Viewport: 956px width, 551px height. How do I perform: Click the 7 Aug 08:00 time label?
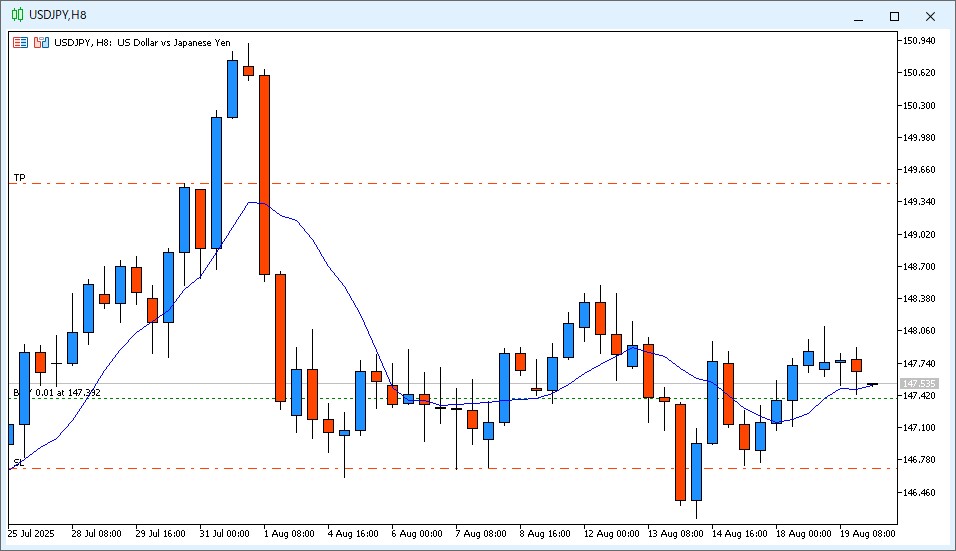(481, 534)
